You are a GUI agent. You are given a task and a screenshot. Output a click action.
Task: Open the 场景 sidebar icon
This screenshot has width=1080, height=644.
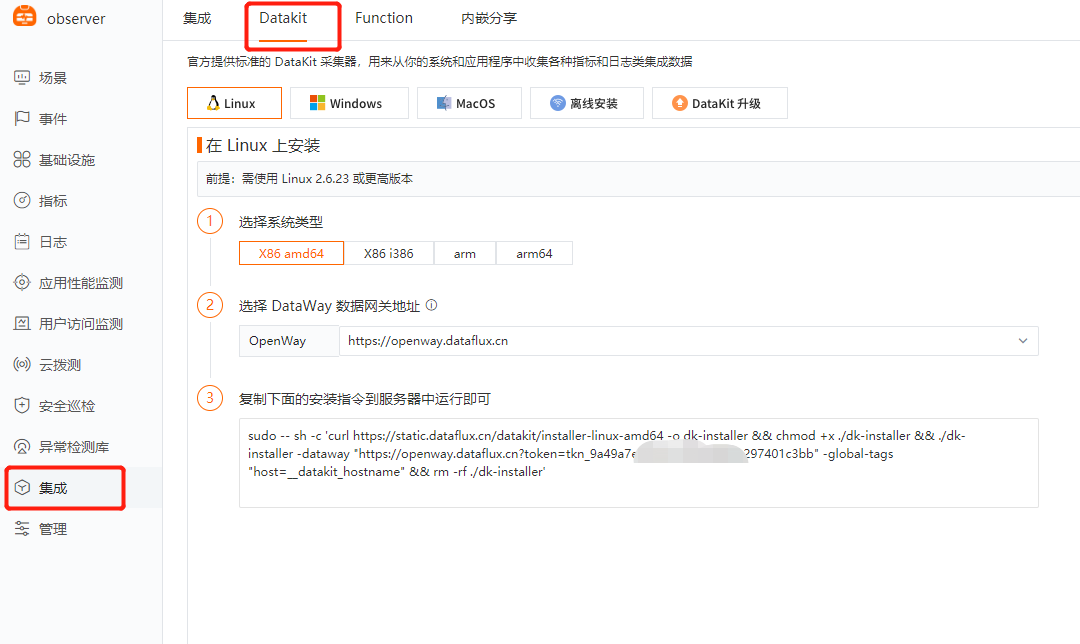click(22, 77)
